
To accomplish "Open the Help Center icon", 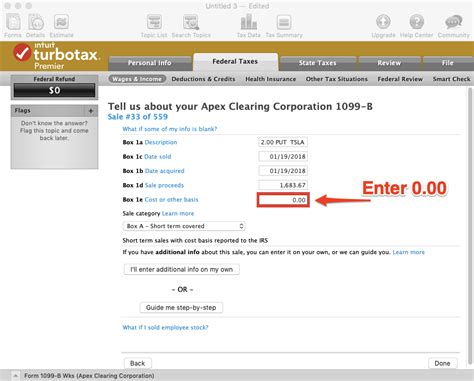I will tap(416, 22).
